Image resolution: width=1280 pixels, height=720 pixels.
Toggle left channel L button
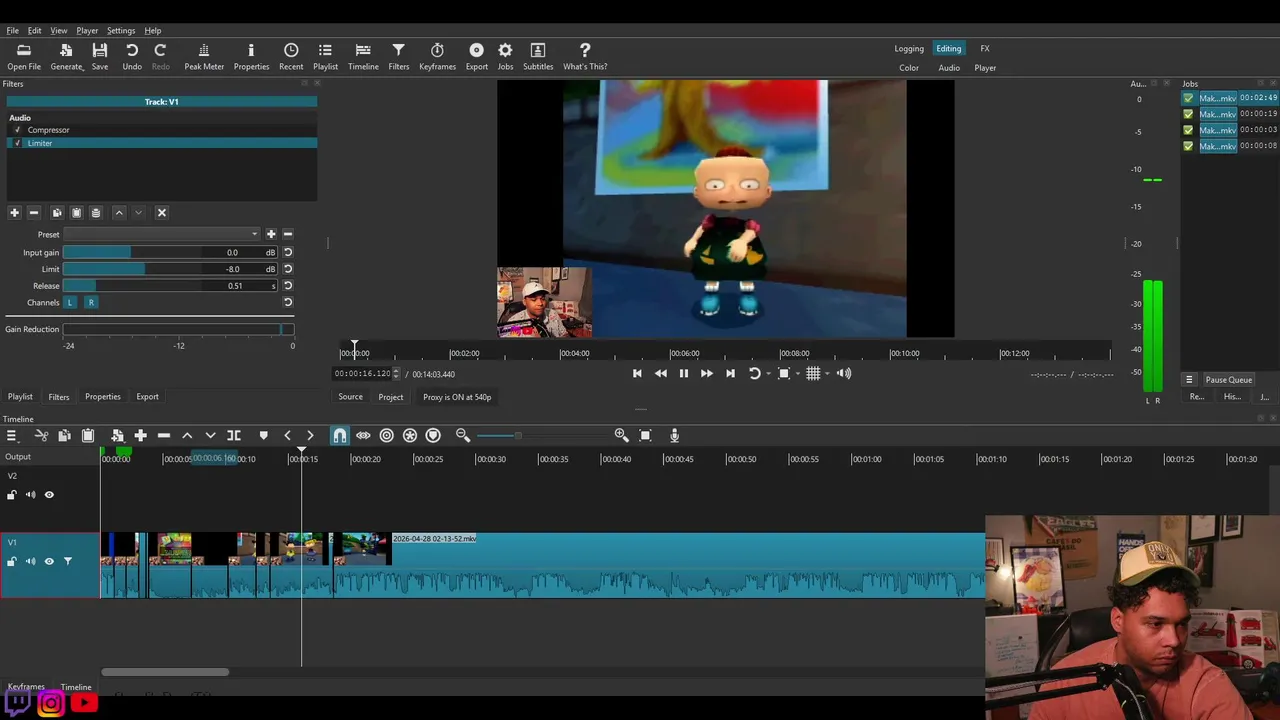click(70, 303)
